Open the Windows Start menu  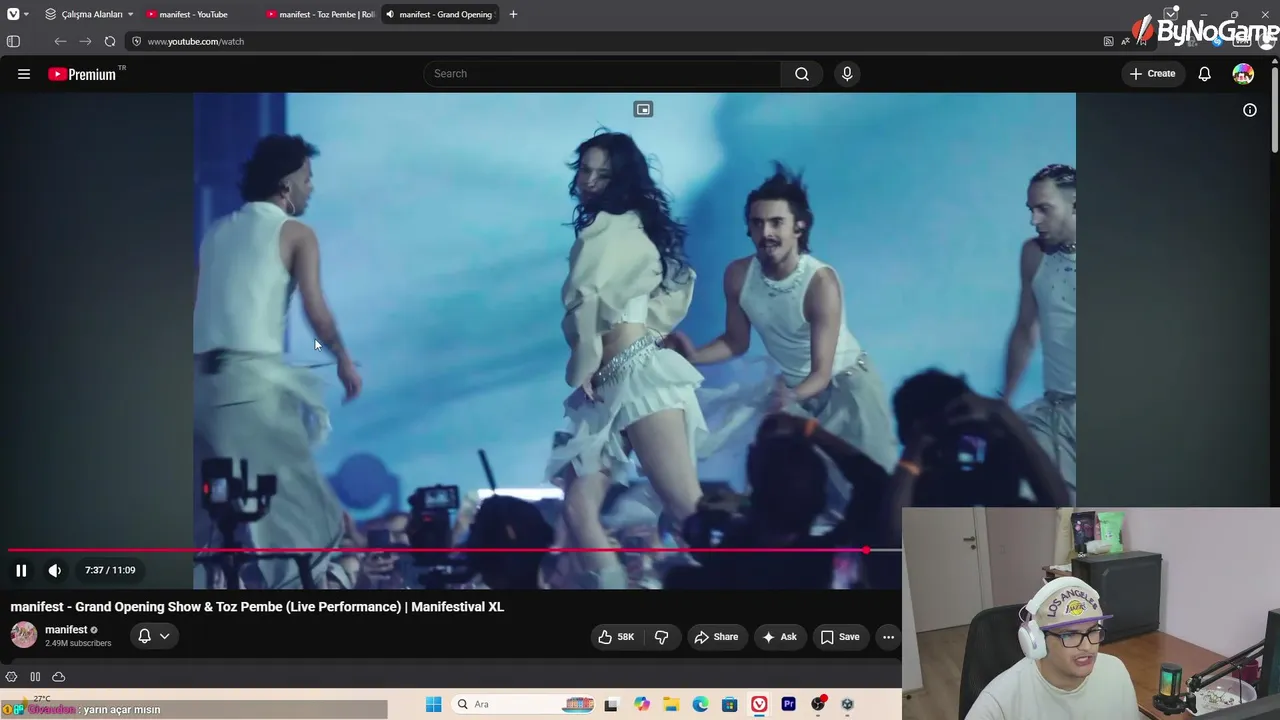(x=433, y=704)
